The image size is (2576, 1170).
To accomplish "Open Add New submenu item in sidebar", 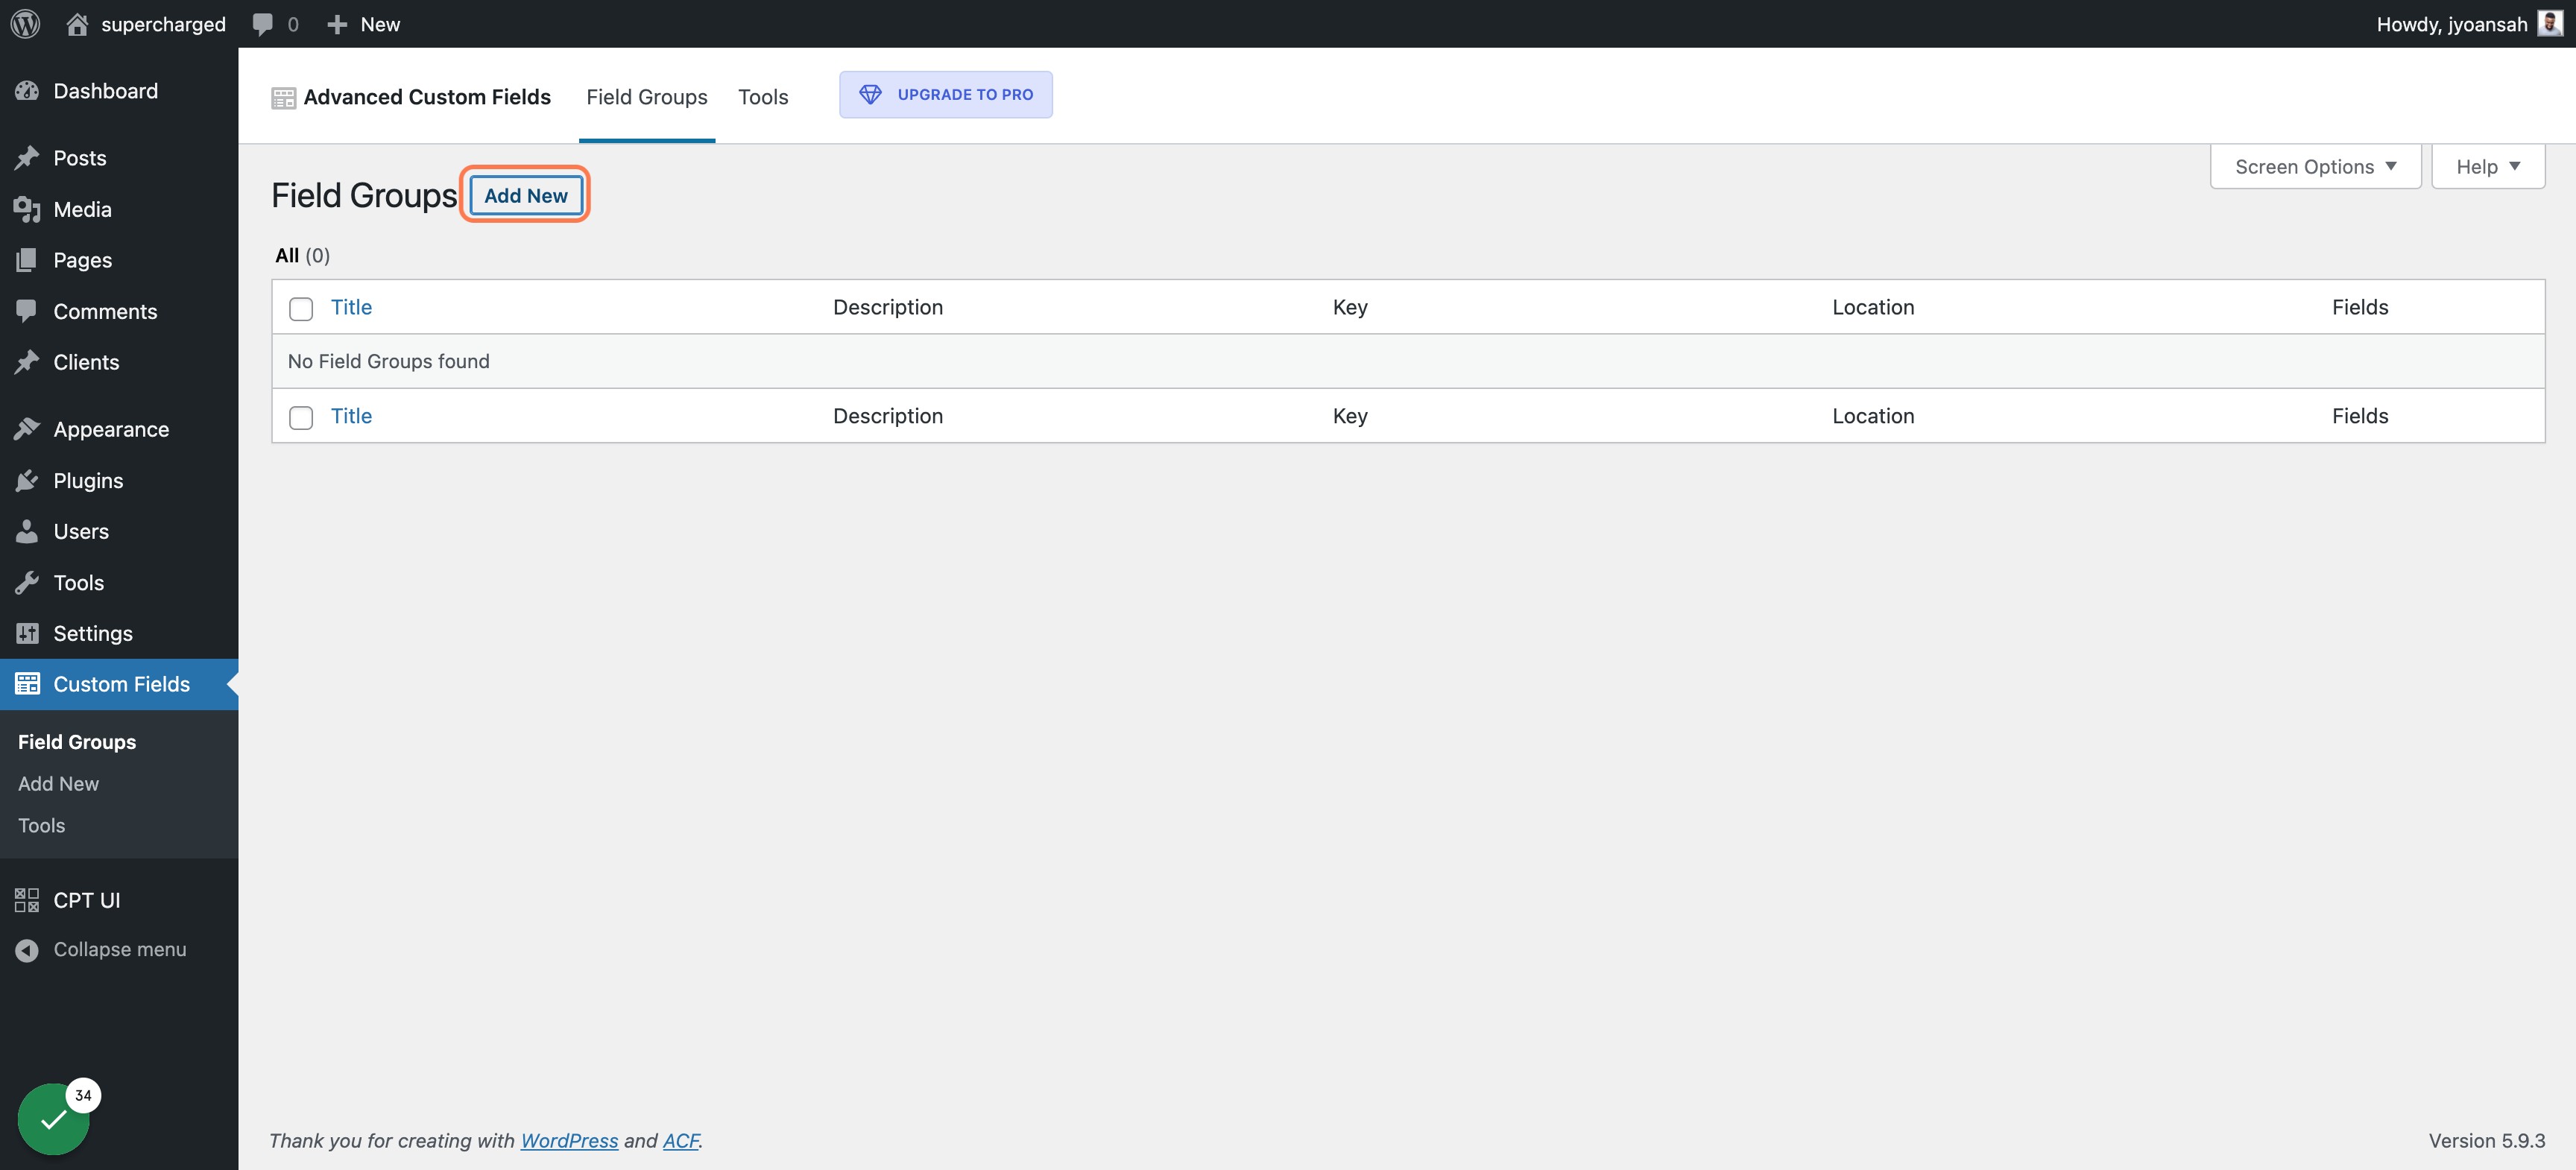I will [58, 784].
